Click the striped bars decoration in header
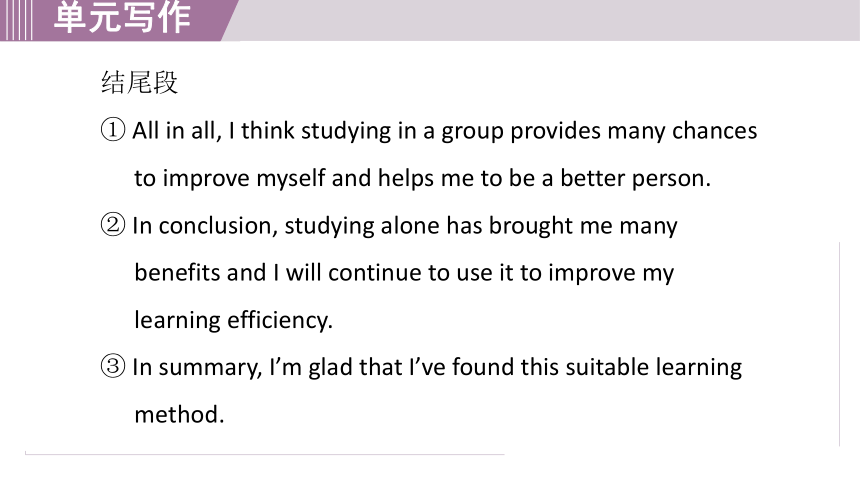Image resolution: width=860 pixels, height=484 pixels. pos(16,20)
